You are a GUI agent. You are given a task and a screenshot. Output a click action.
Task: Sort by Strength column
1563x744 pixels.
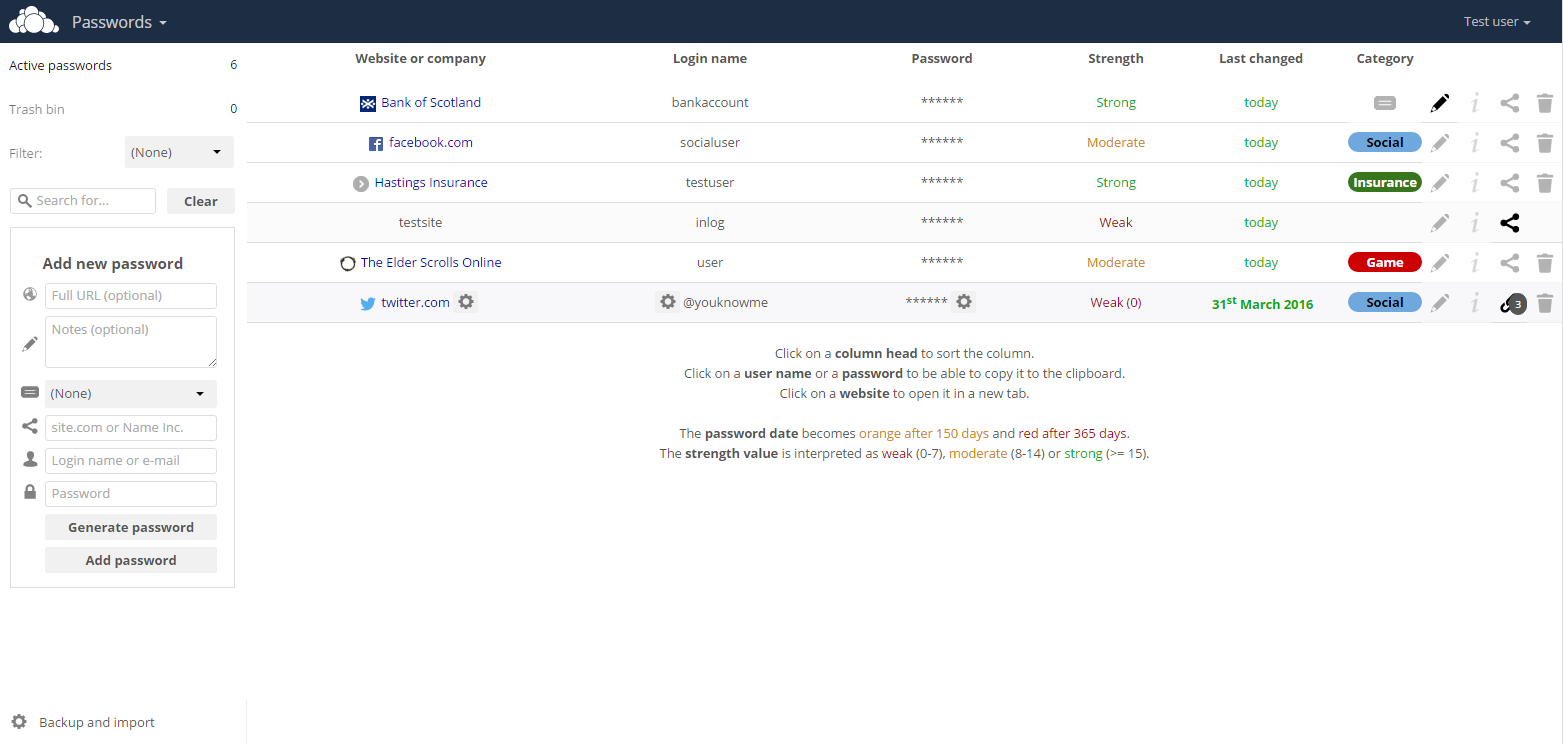(1116, 59)
